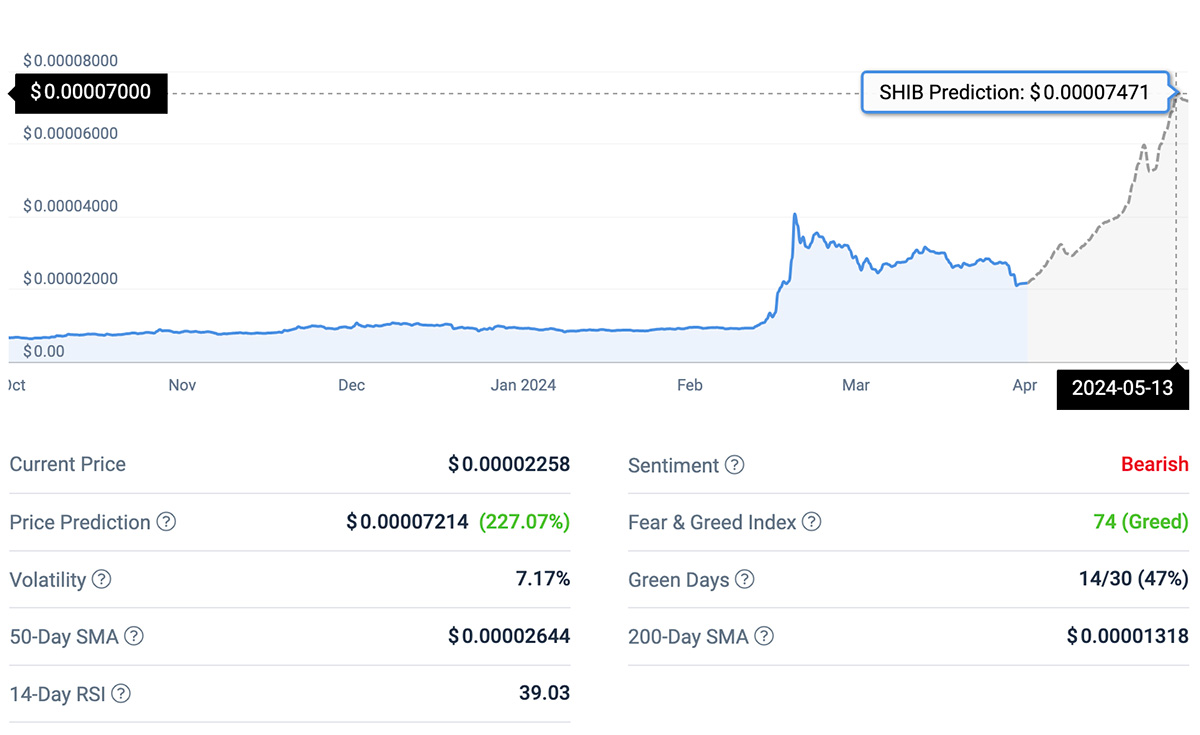Viewport: 1200px width, 735px height.
Task: Click the predicted price $0.00007214
Action: point(408,522)
